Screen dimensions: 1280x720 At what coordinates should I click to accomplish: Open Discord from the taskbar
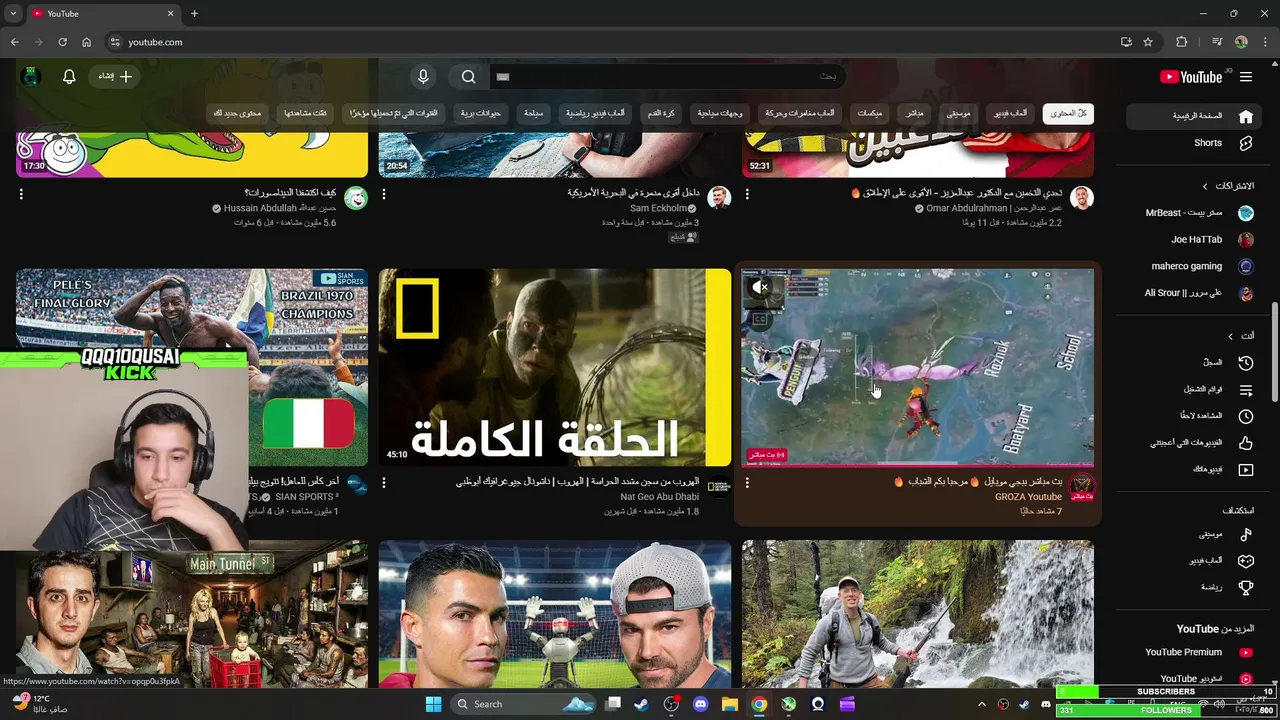coord(700,704)
